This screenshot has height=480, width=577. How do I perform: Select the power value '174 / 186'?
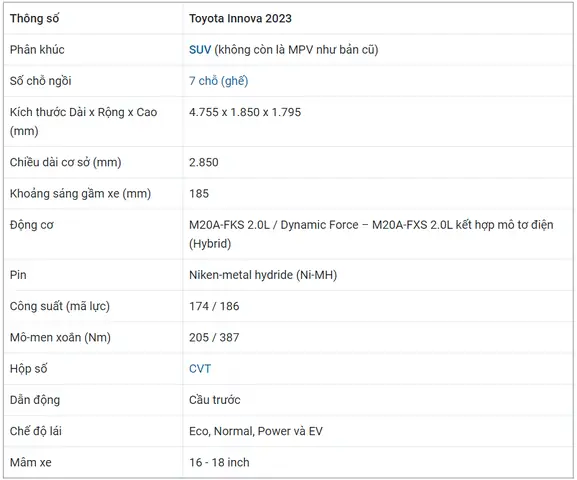(214, 306)
